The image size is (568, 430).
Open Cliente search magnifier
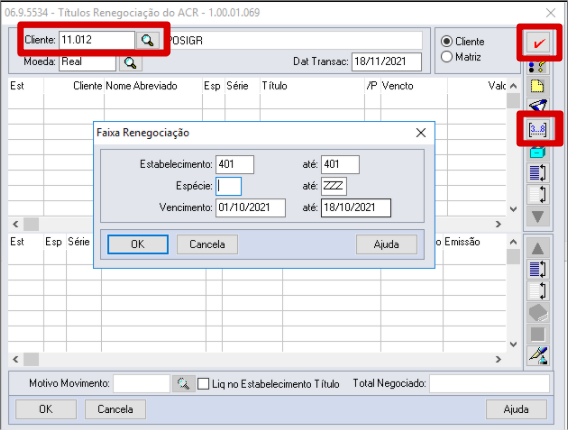click(147, 40)
